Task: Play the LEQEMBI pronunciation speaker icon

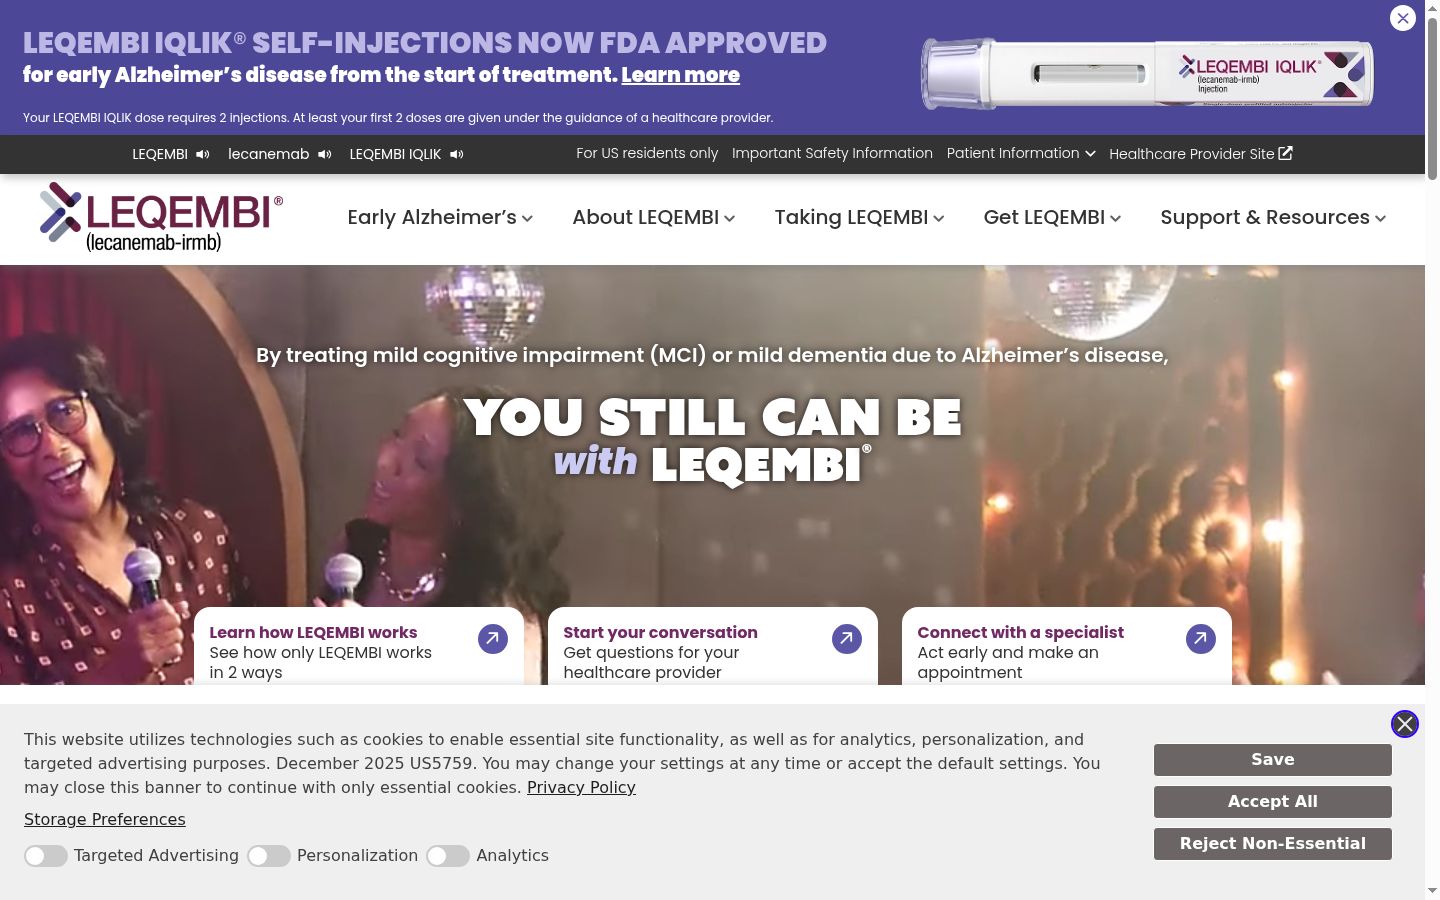Action: tap(203, 154)
